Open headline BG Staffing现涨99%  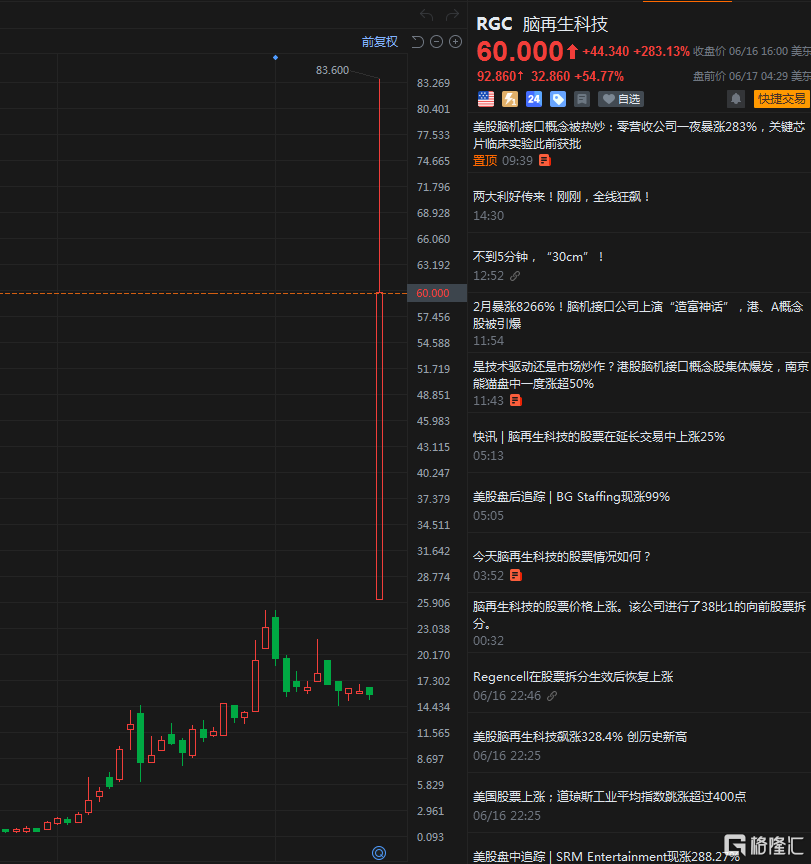click(571, 497)
